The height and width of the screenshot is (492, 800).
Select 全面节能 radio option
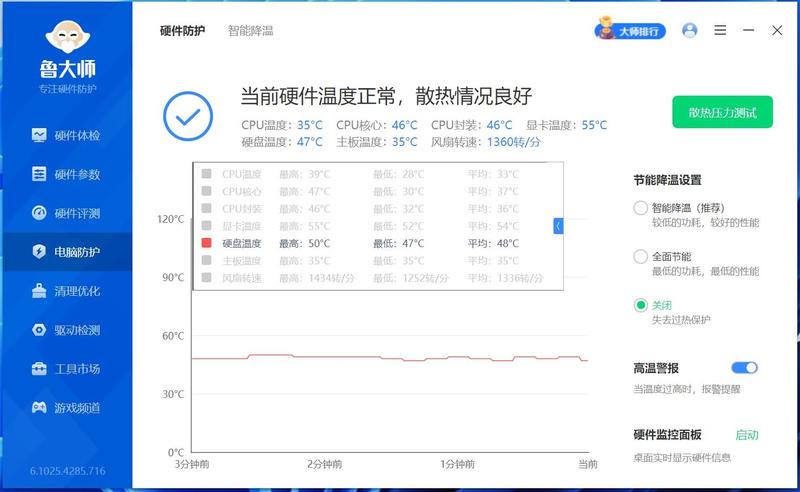pyautogui.click(x=640, y=256)
